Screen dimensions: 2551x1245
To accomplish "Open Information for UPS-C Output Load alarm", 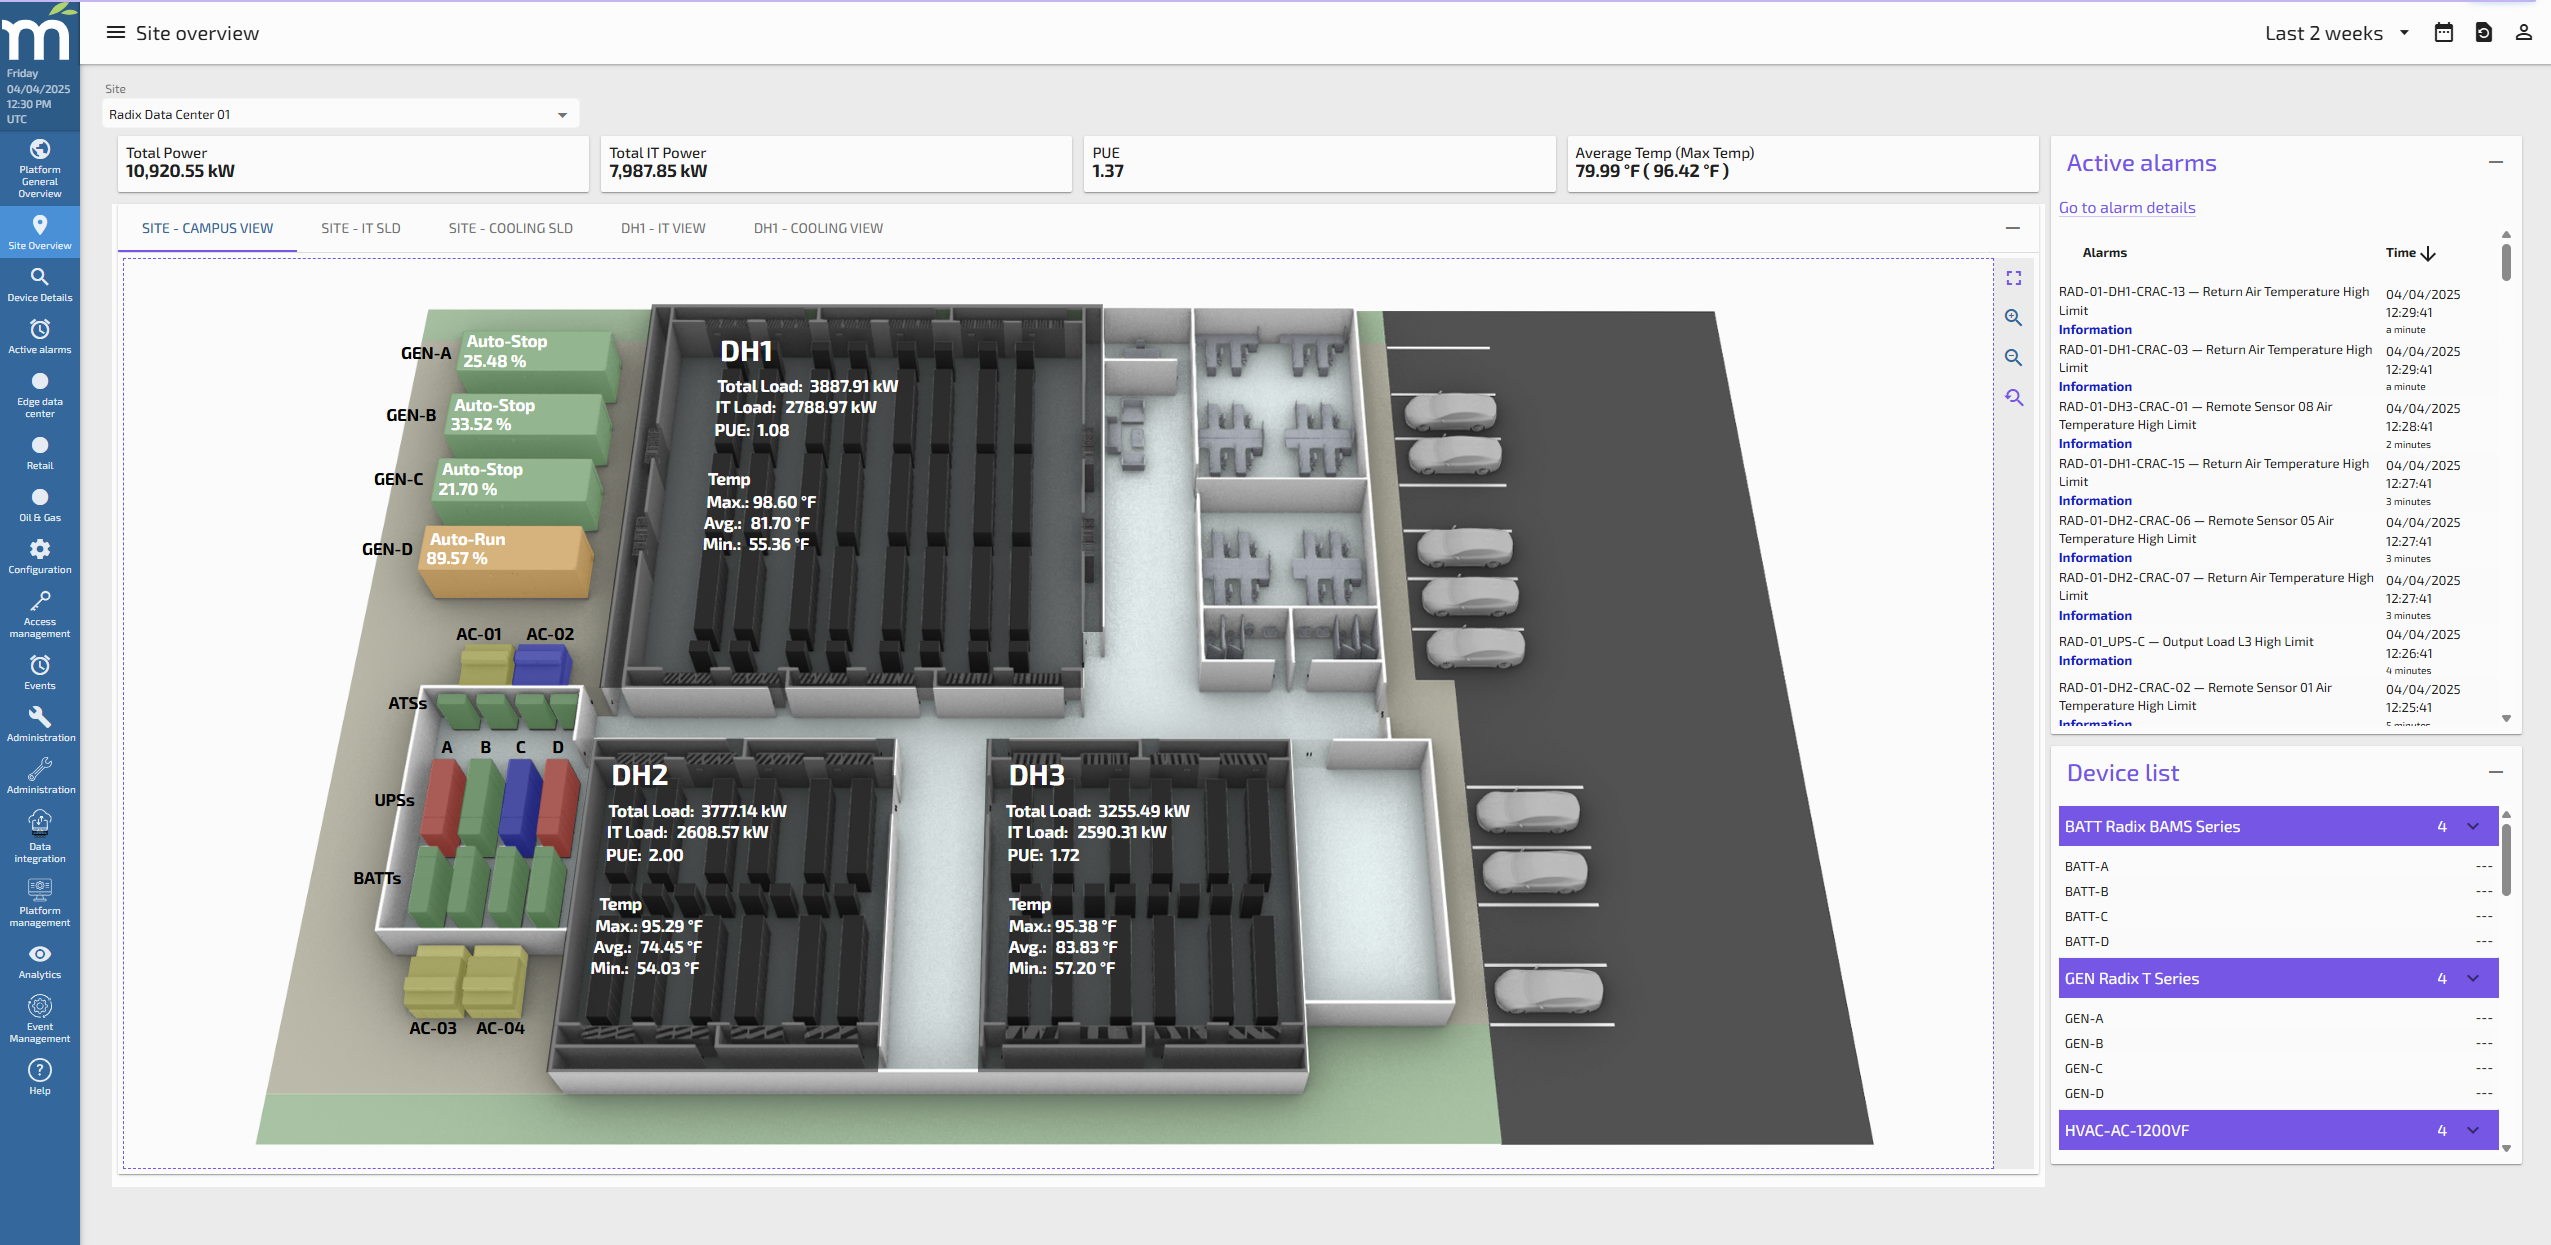I will click(x=2095, y=661).
